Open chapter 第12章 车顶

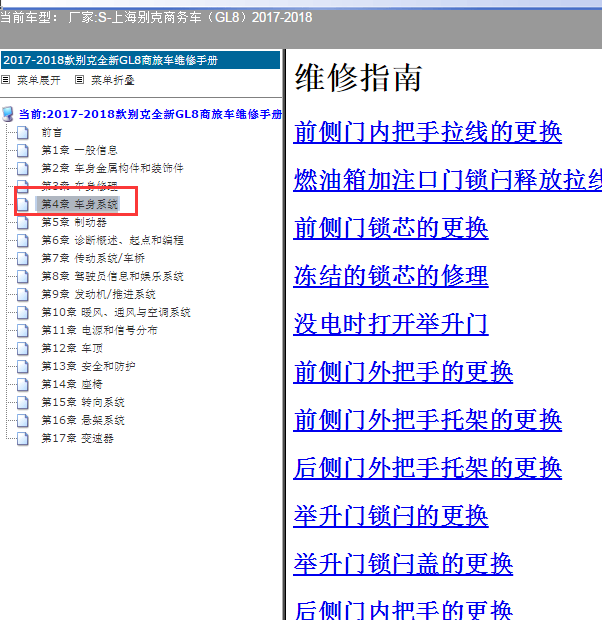(72, 348)
